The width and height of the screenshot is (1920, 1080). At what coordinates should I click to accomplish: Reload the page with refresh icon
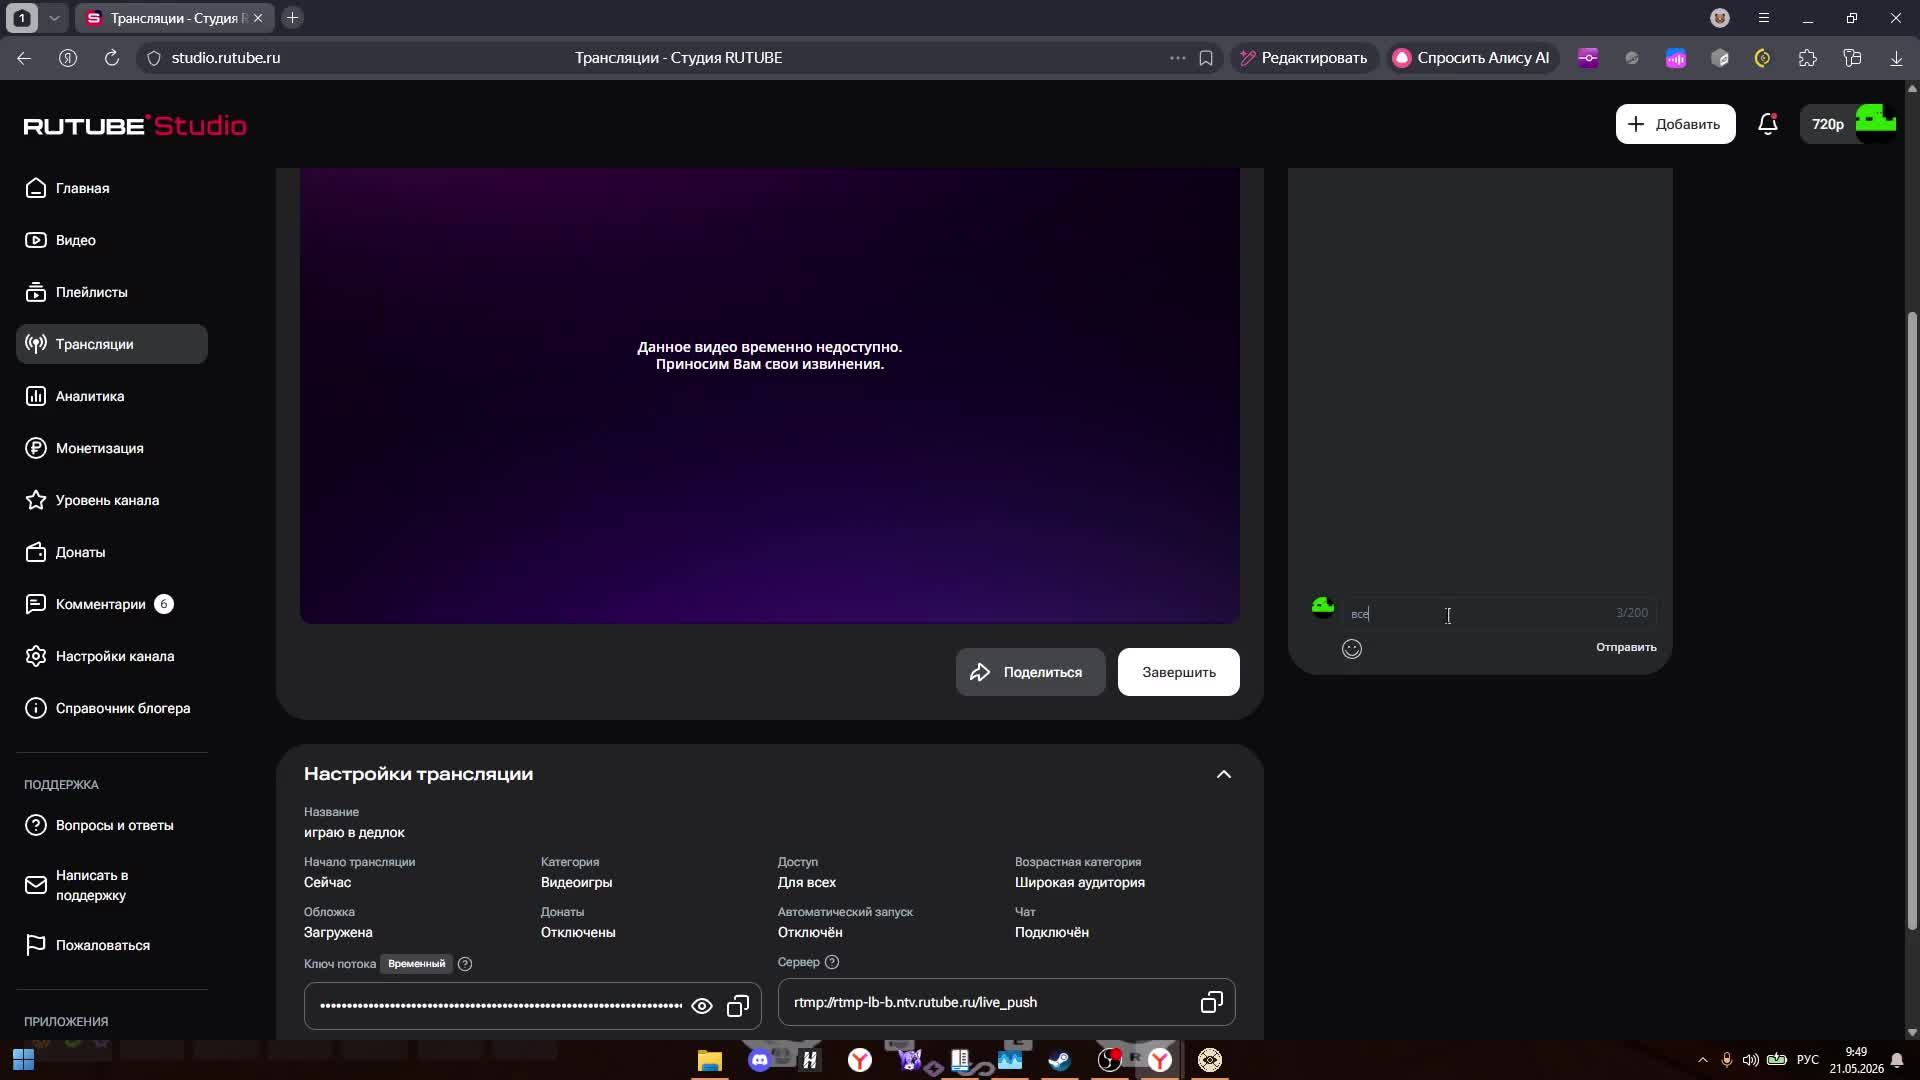(112, 58)
